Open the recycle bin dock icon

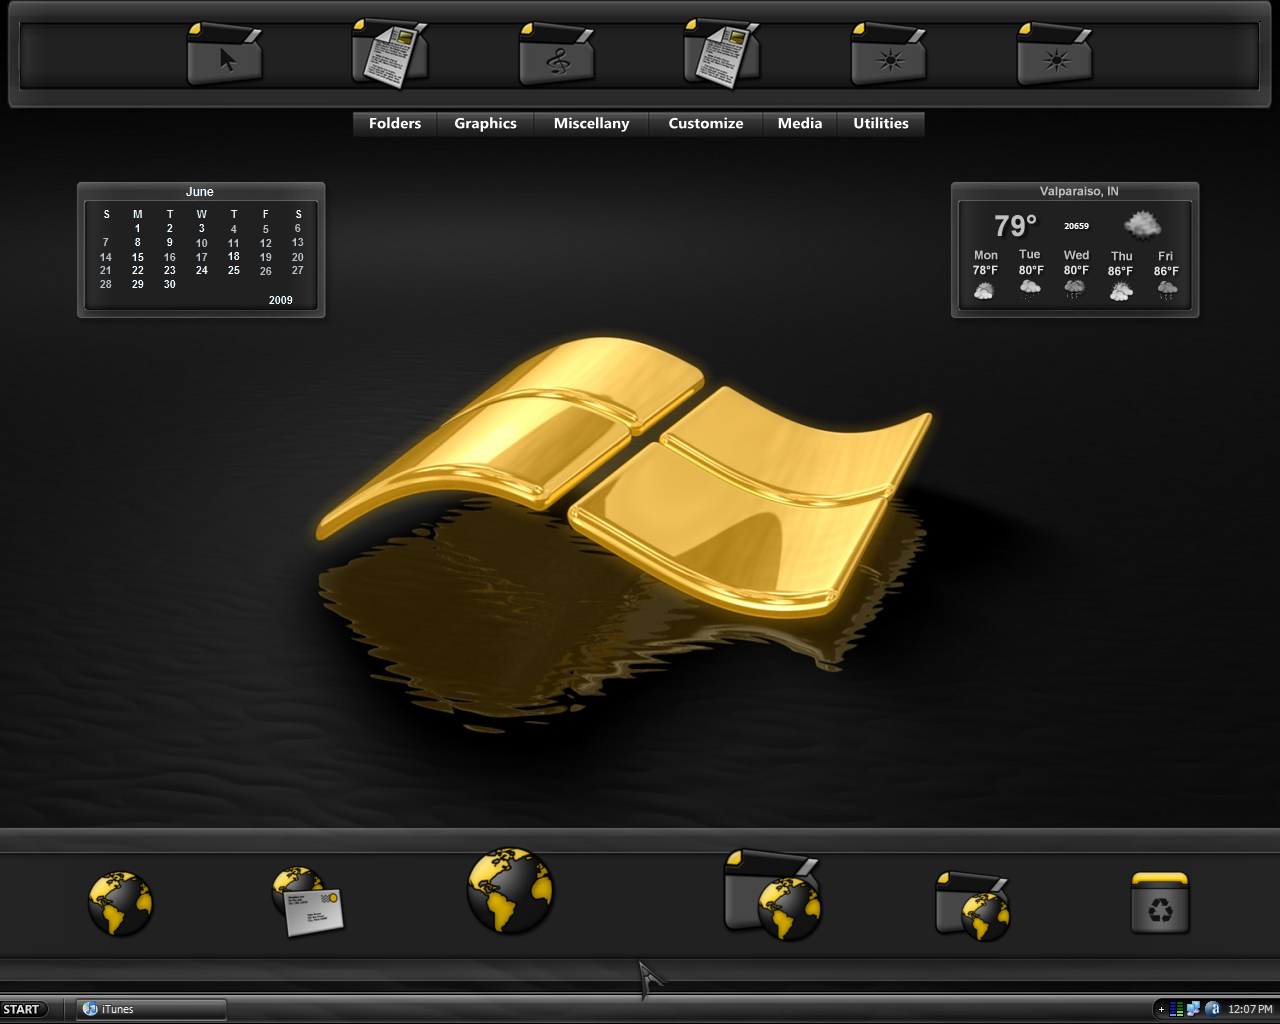coord(1160,902)
